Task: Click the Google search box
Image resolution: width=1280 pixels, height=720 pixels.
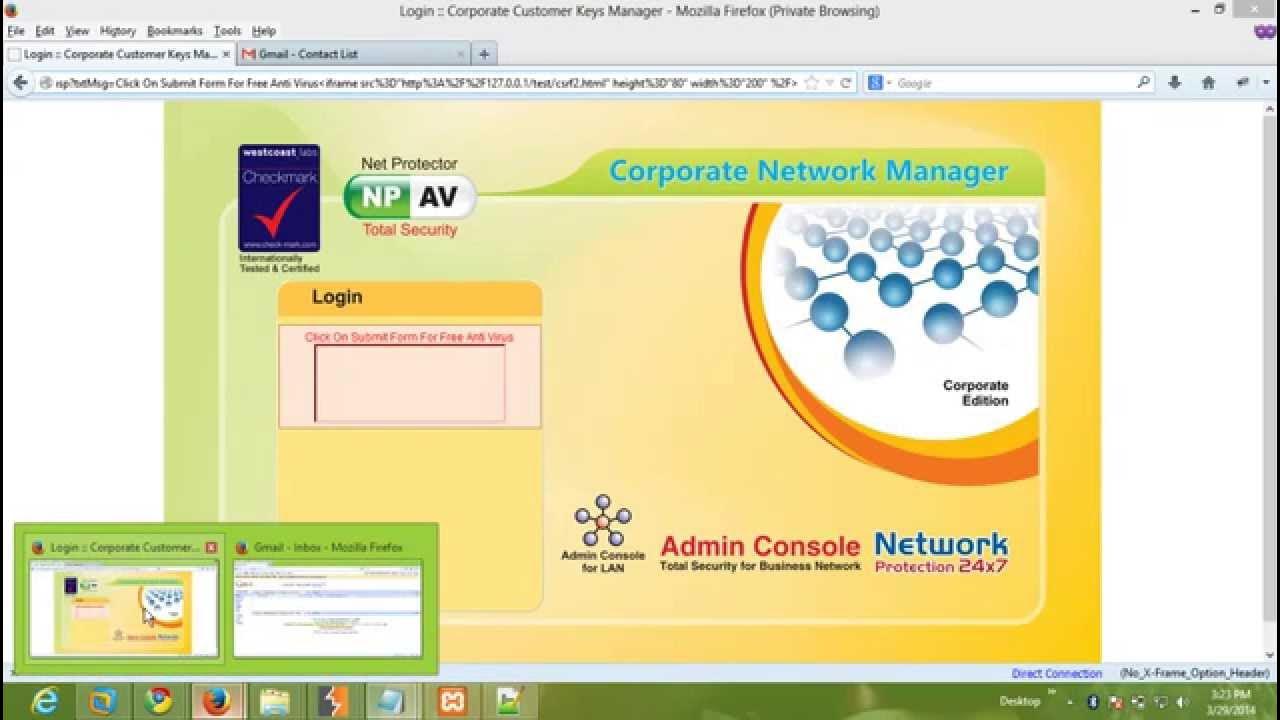Action: coord(1015,83)
